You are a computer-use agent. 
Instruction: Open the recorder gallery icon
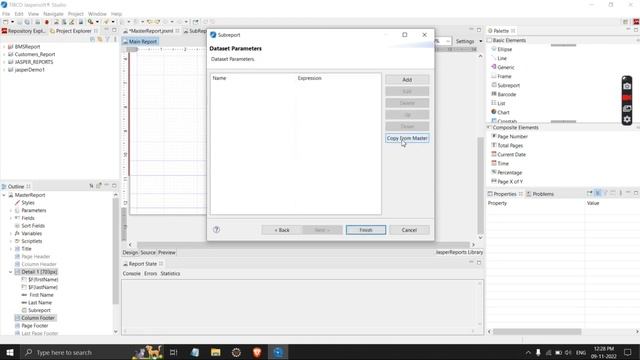pyautogui.click(x=627, y=109)
